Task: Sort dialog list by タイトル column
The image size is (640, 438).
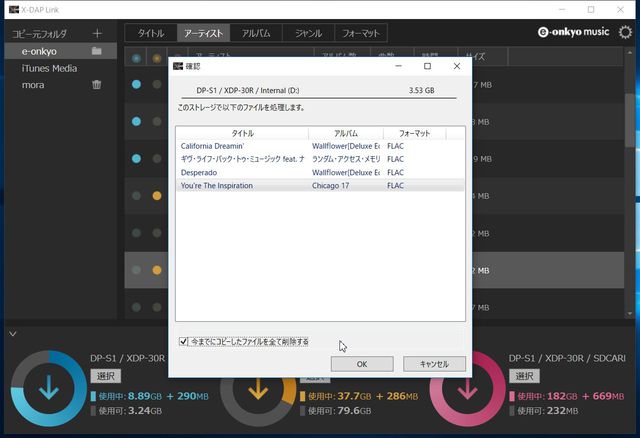Action: (x=242, y=133)
